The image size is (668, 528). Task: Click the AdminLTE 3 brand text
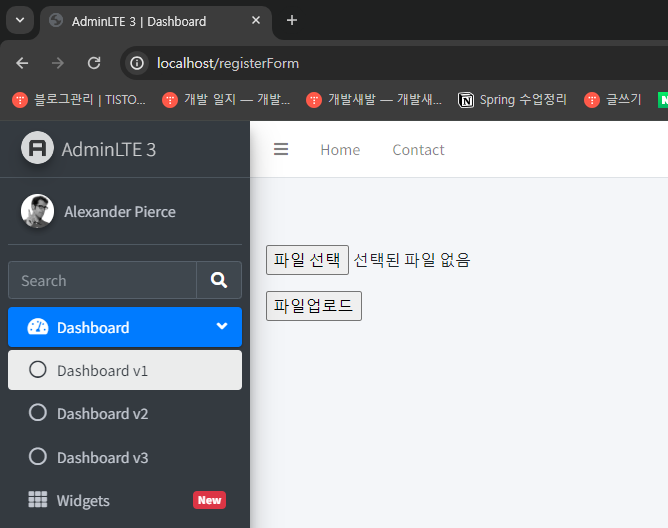click(109, 150)
